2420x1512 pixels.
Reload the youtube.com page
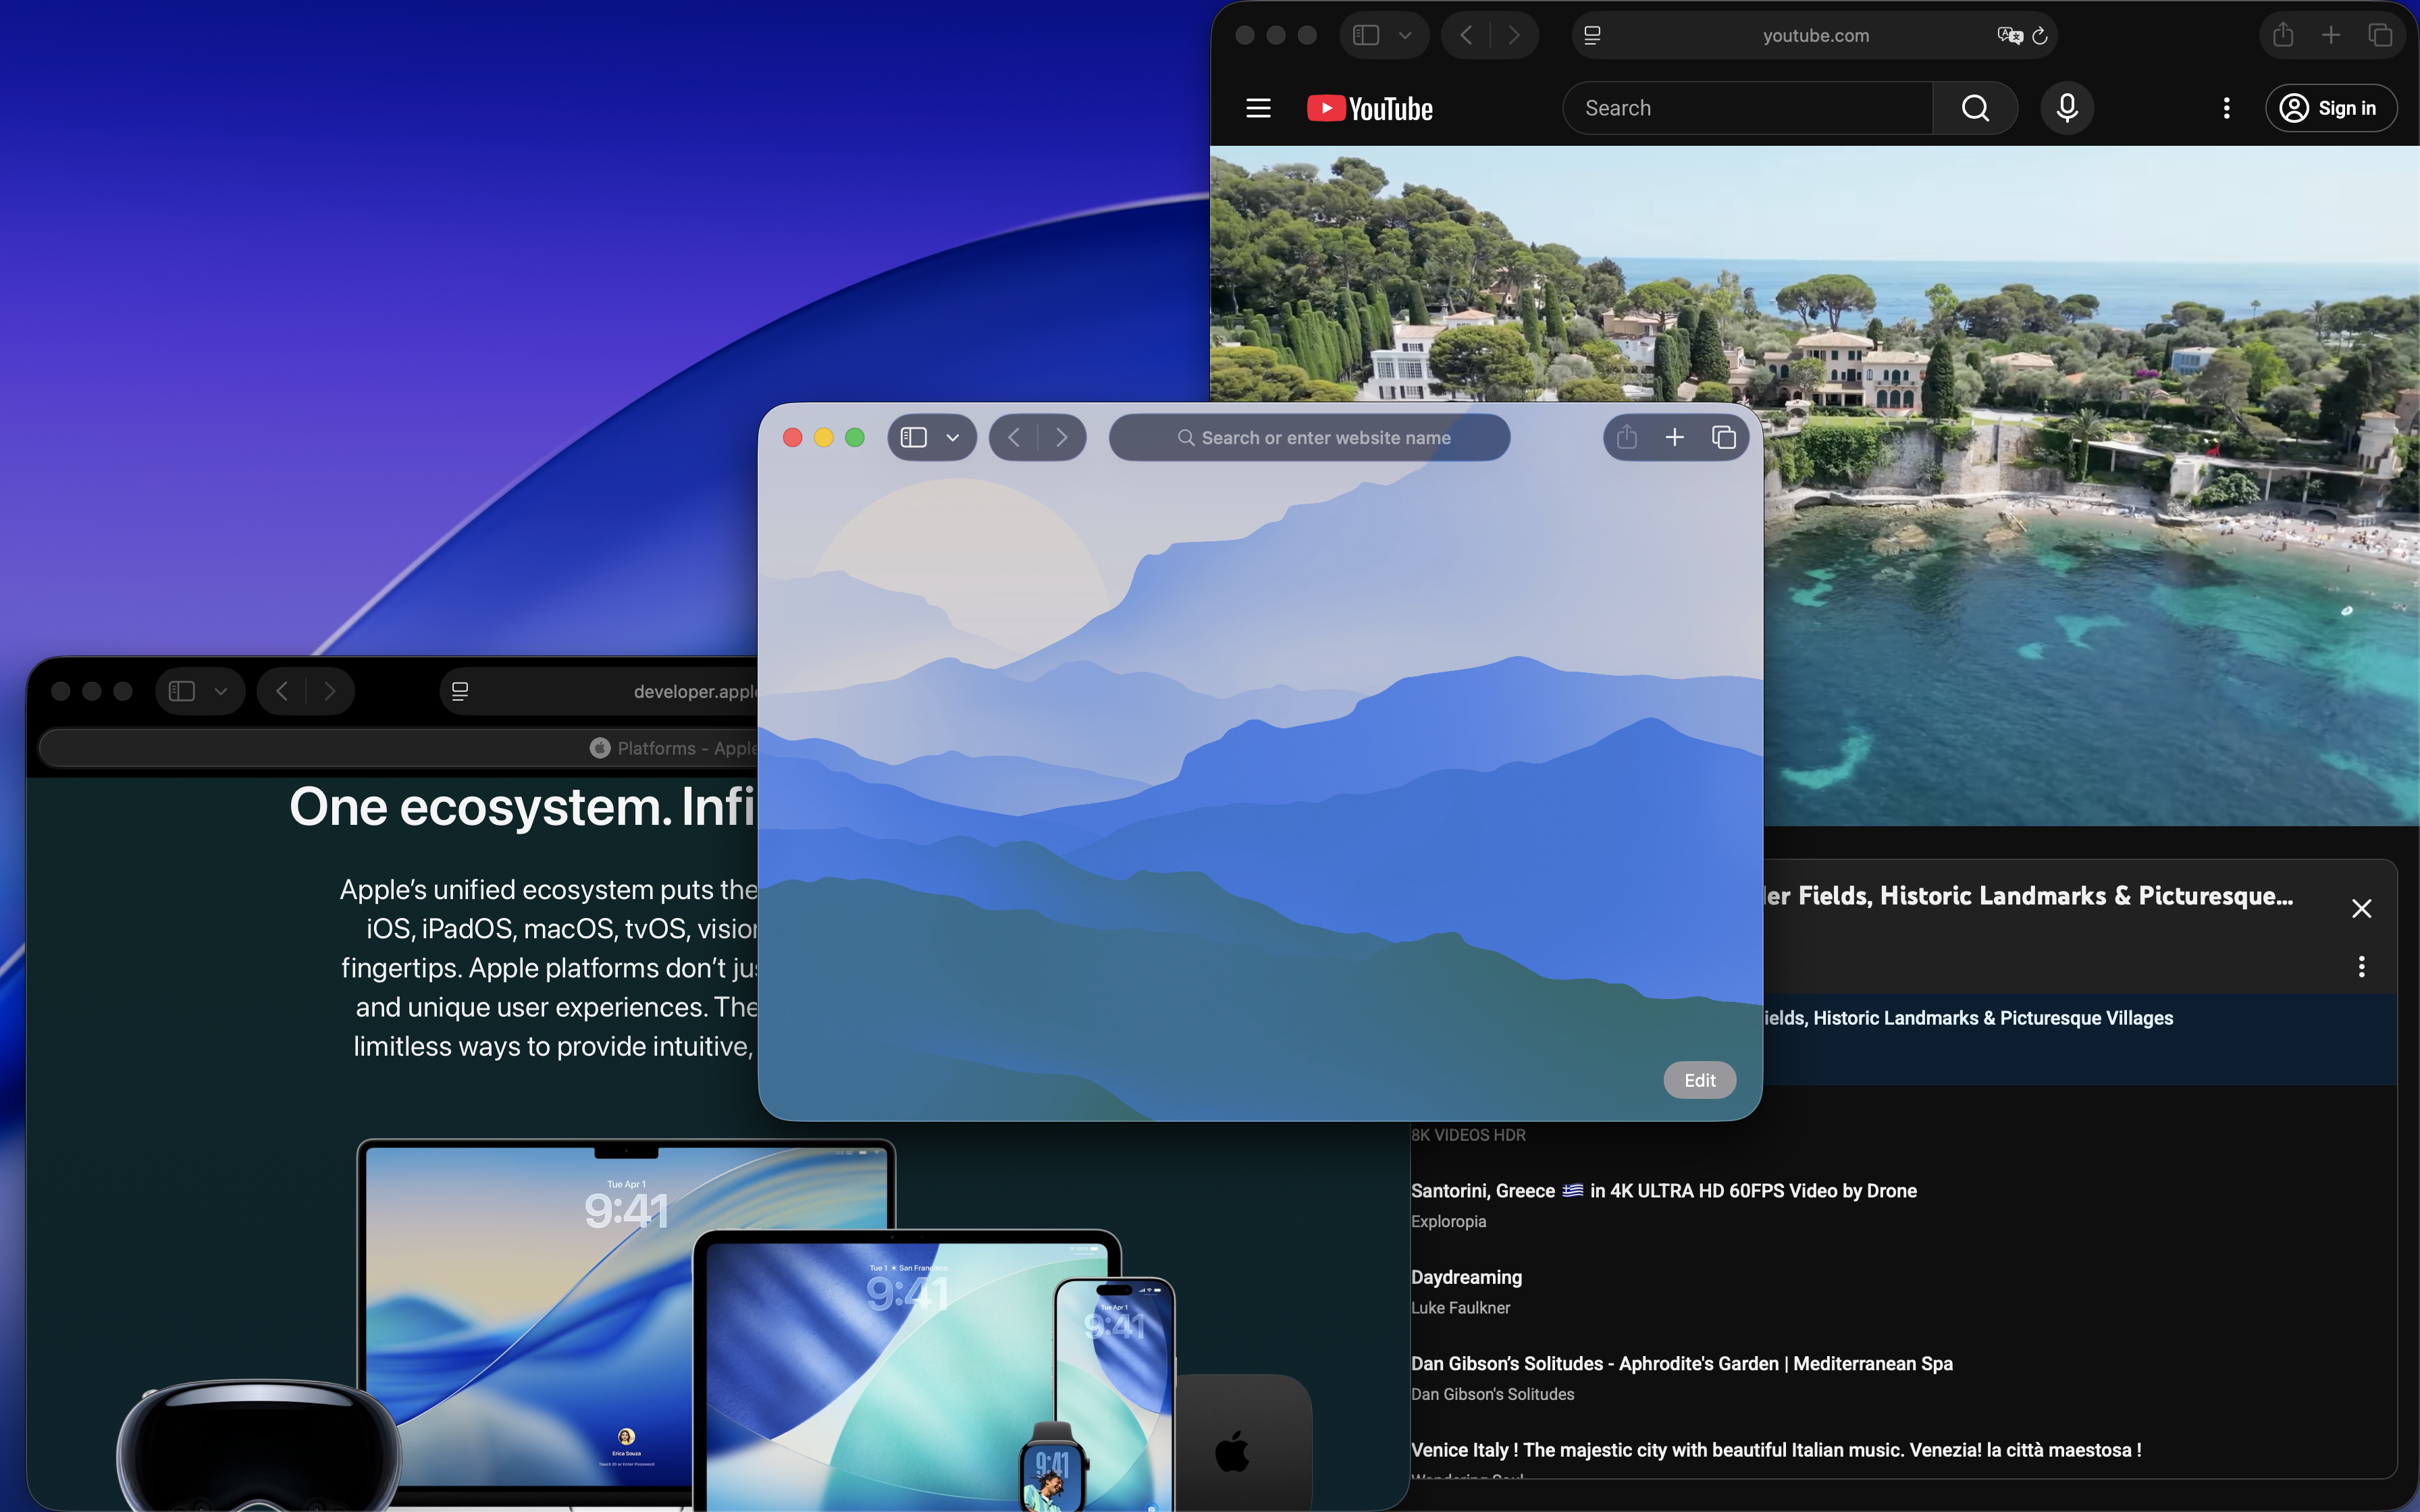click(x=2040, y=36)
